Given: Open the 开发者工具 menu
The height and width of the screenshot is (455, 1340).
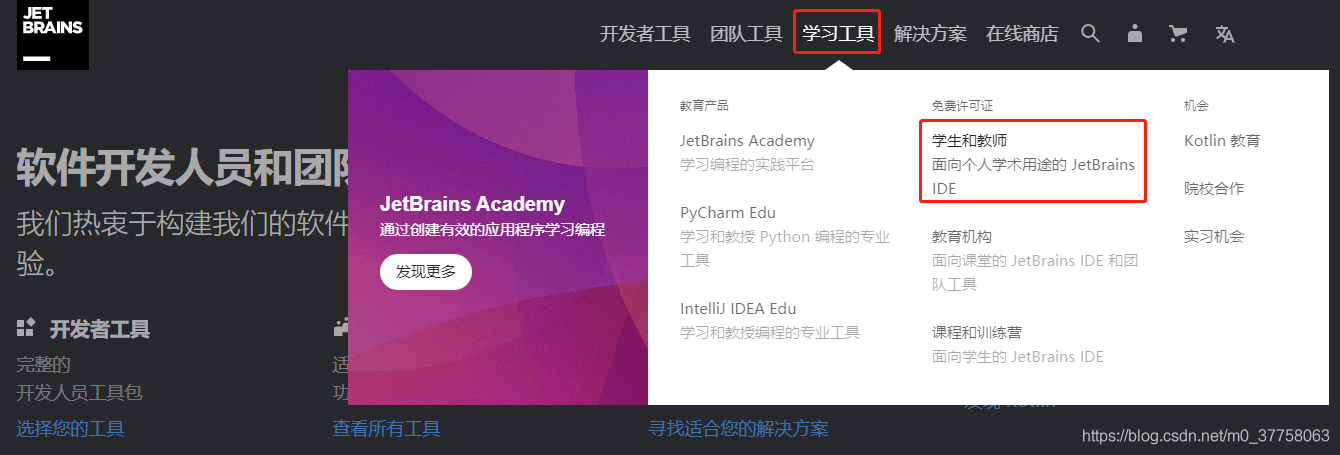Looking at the screenshot, I should (x=645, y=34).
